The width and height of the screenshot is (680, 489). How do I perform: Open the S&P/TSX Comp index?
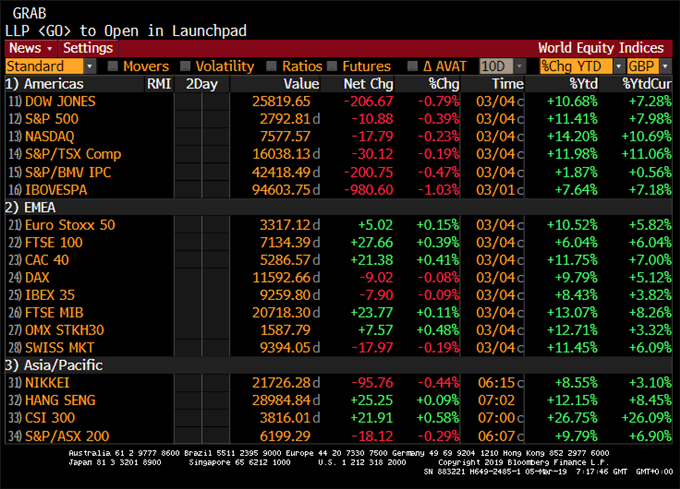(73, 154)
